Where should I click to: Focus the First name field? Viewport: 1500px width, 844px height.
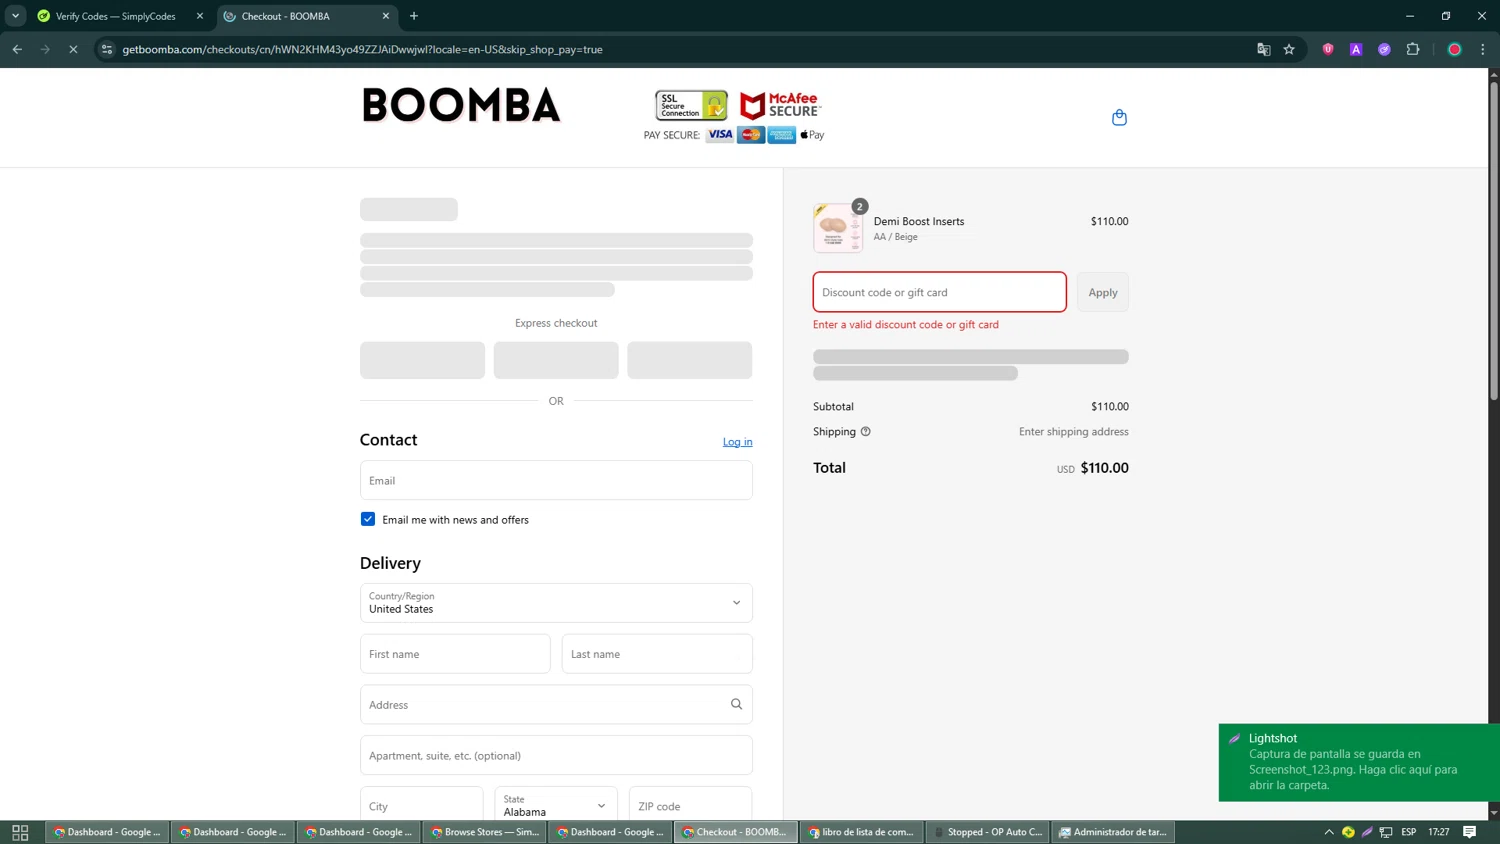pyautogui.click(x=455, y=654)
